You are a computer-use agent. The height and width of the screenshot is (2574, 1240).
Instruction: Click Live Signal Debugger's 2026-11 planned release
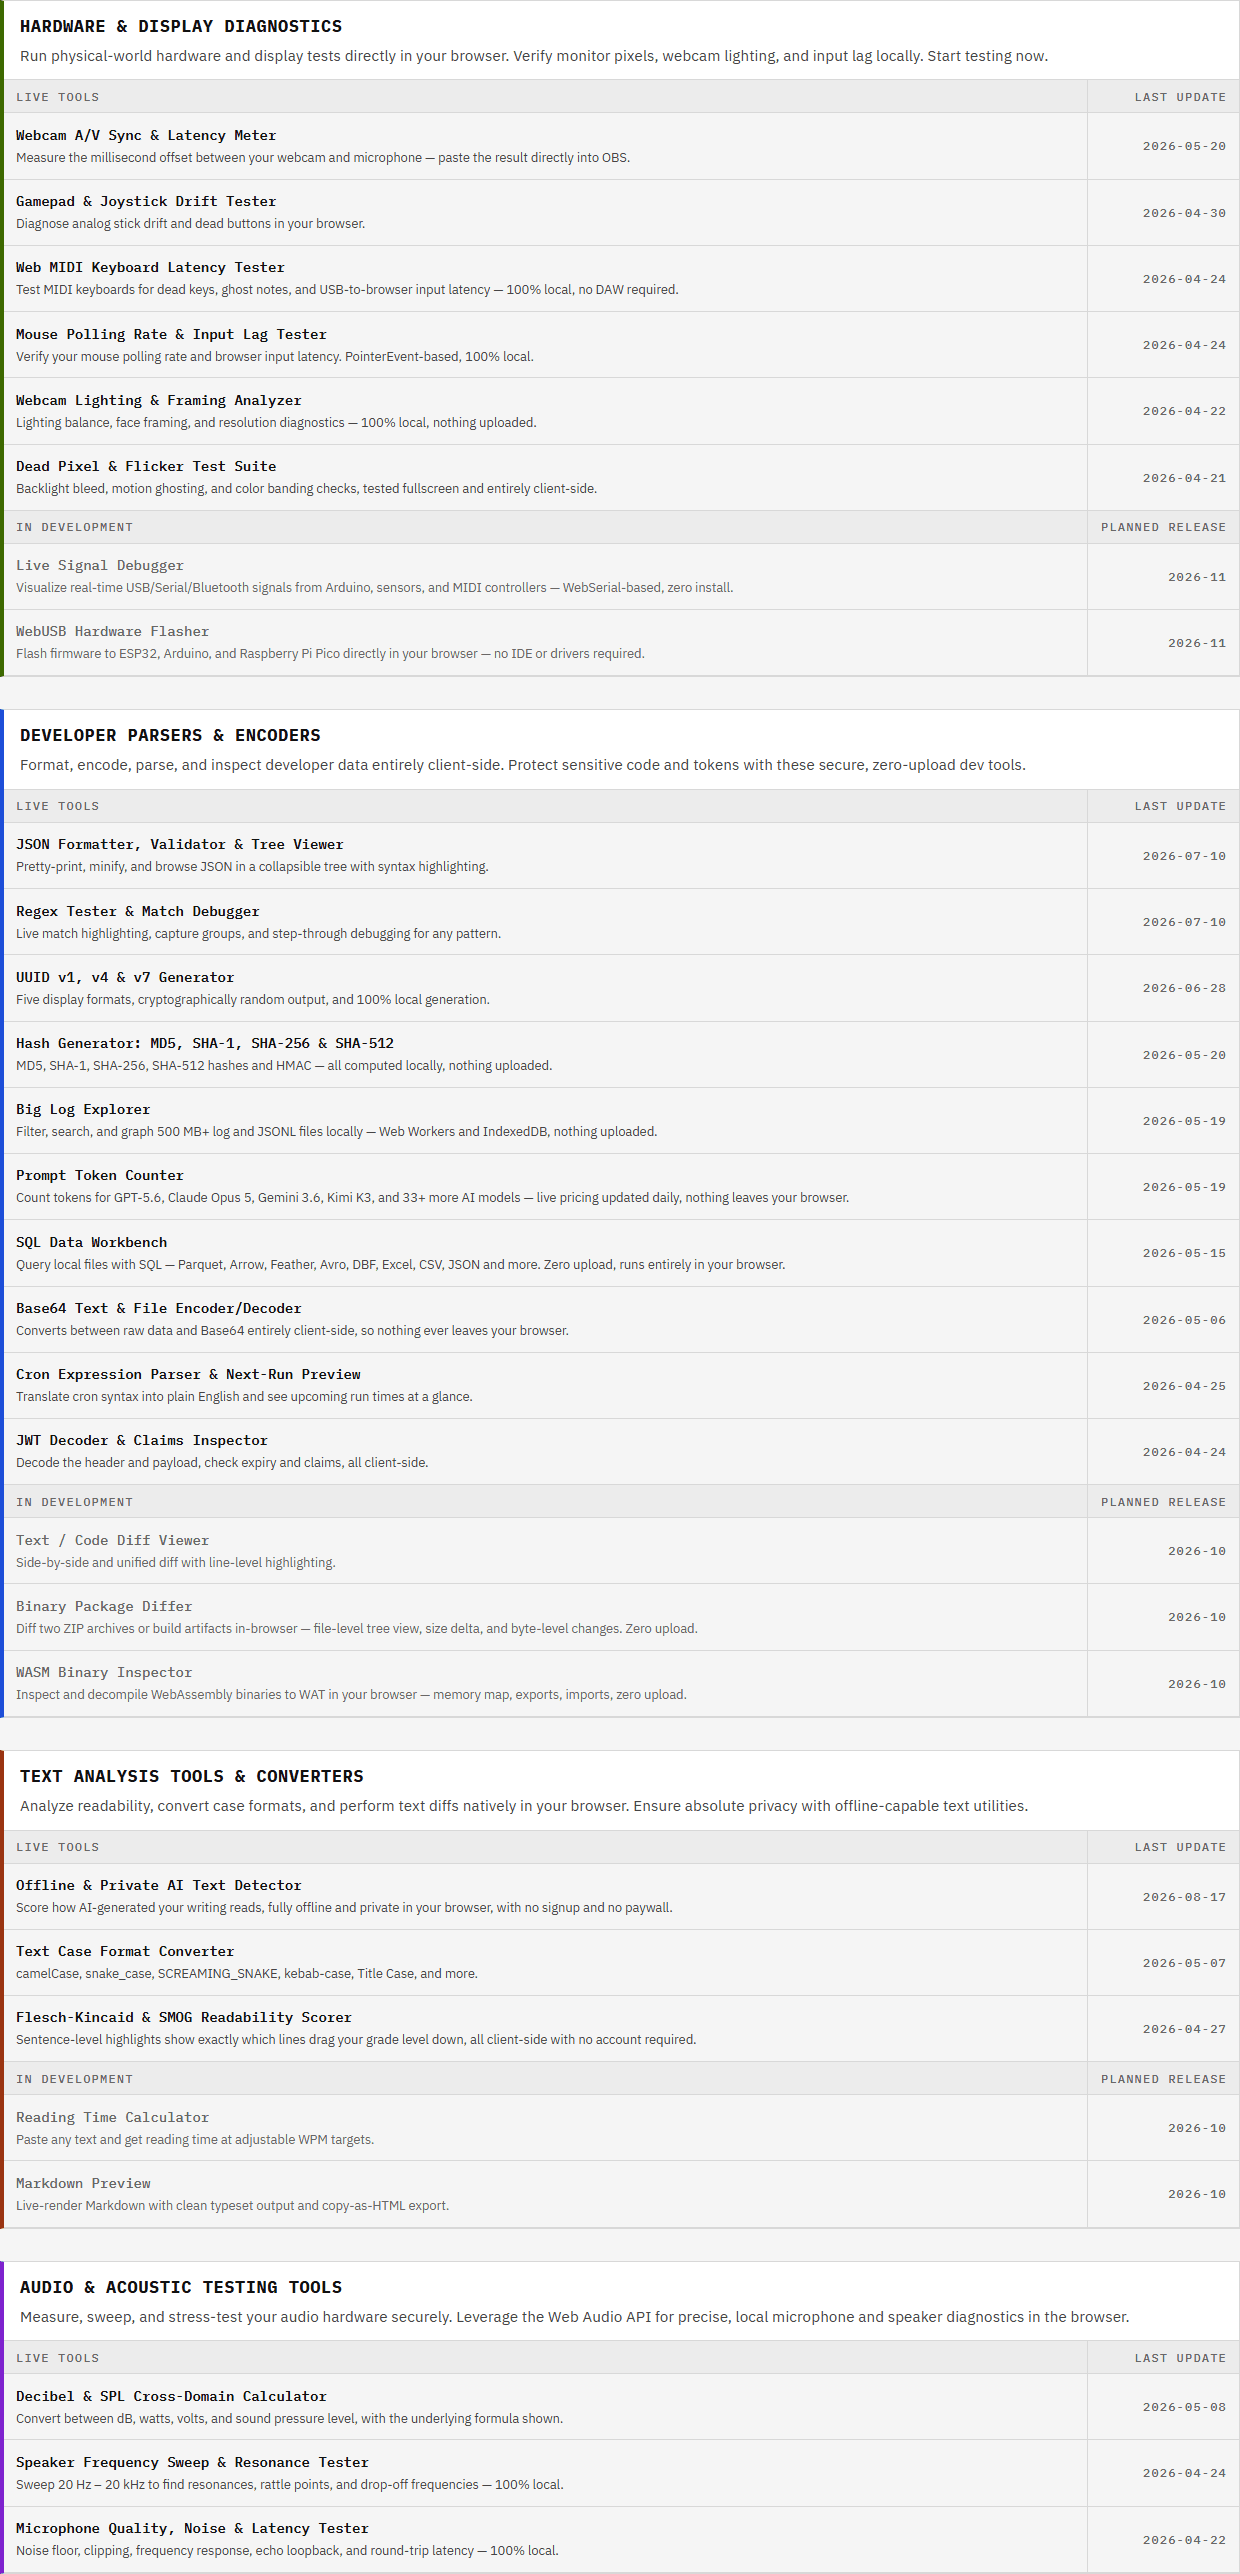click(x=1197, y=577)
